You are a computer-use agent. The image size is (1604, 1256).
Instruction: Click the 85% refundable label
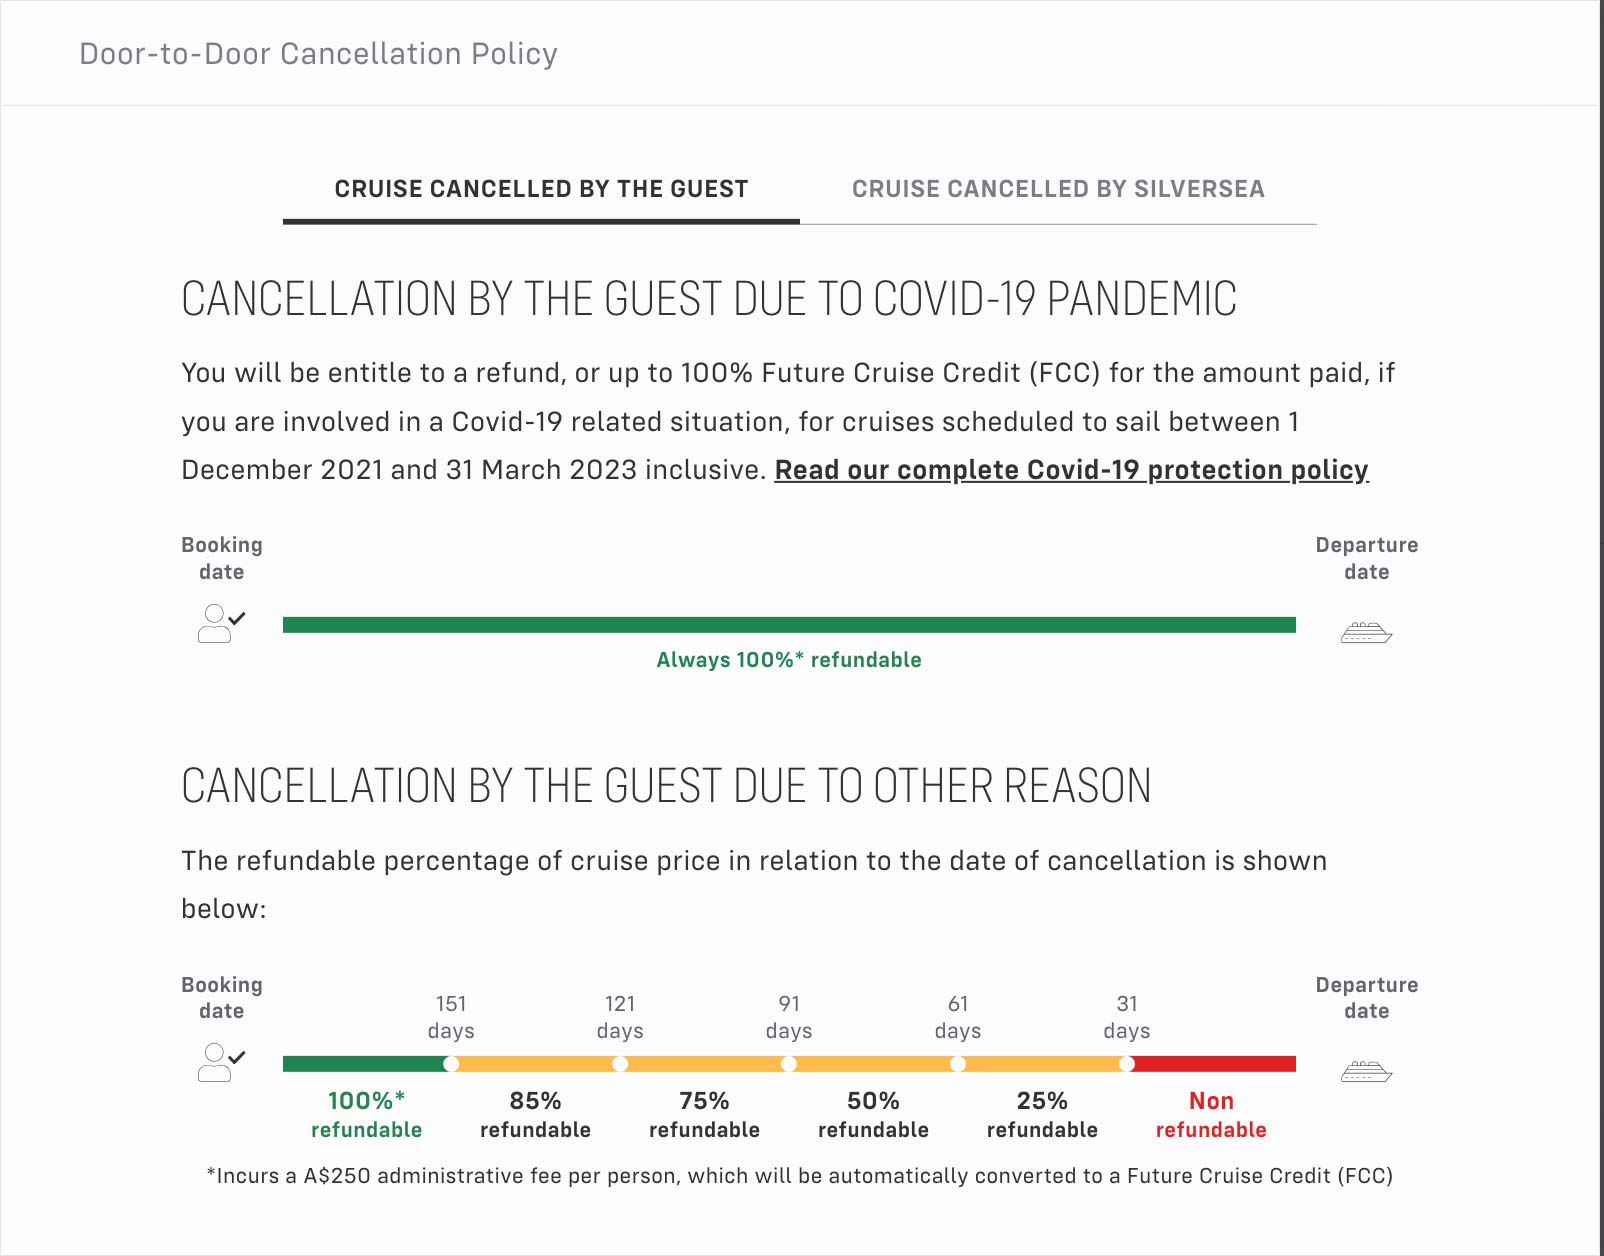point(535,1114)
